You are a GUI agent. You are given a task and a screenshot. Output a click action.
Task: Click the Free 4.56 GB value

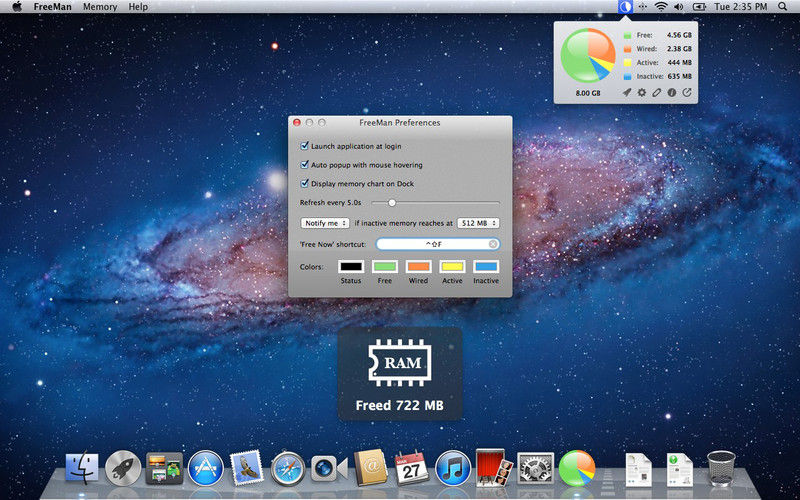tap(679, 35)
